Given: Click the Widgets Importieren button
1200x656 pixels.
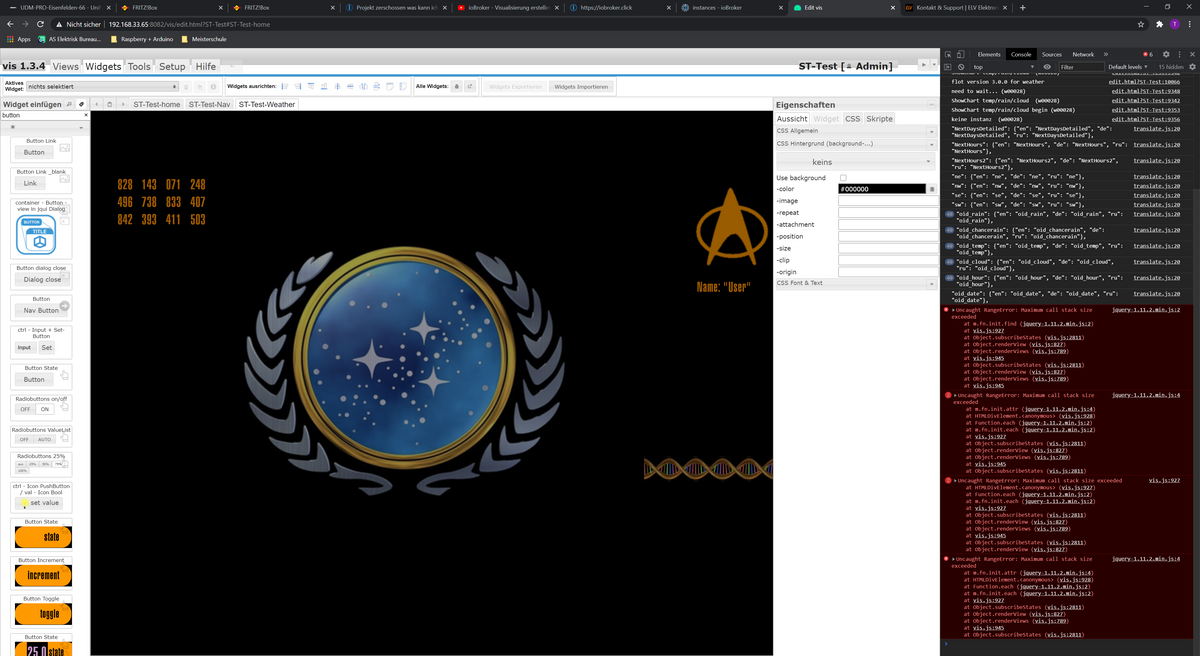Looking at the screenshot, I should (x=580, y=87).
